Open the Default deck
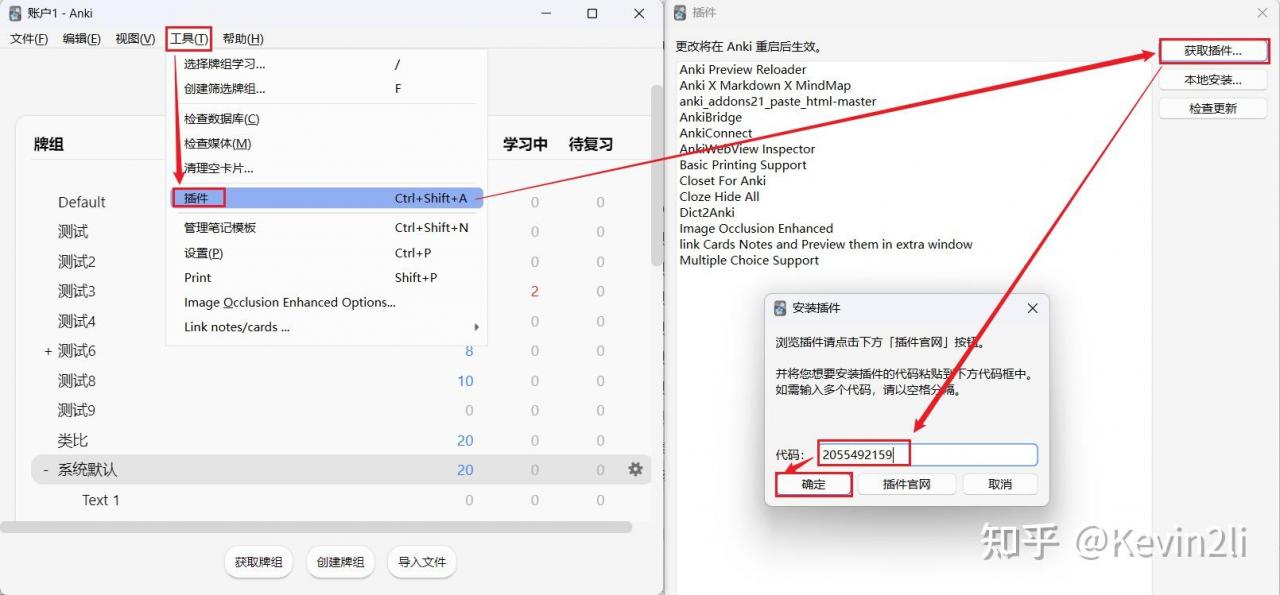Screen dimensions: 1280x595 pos(82,202)
